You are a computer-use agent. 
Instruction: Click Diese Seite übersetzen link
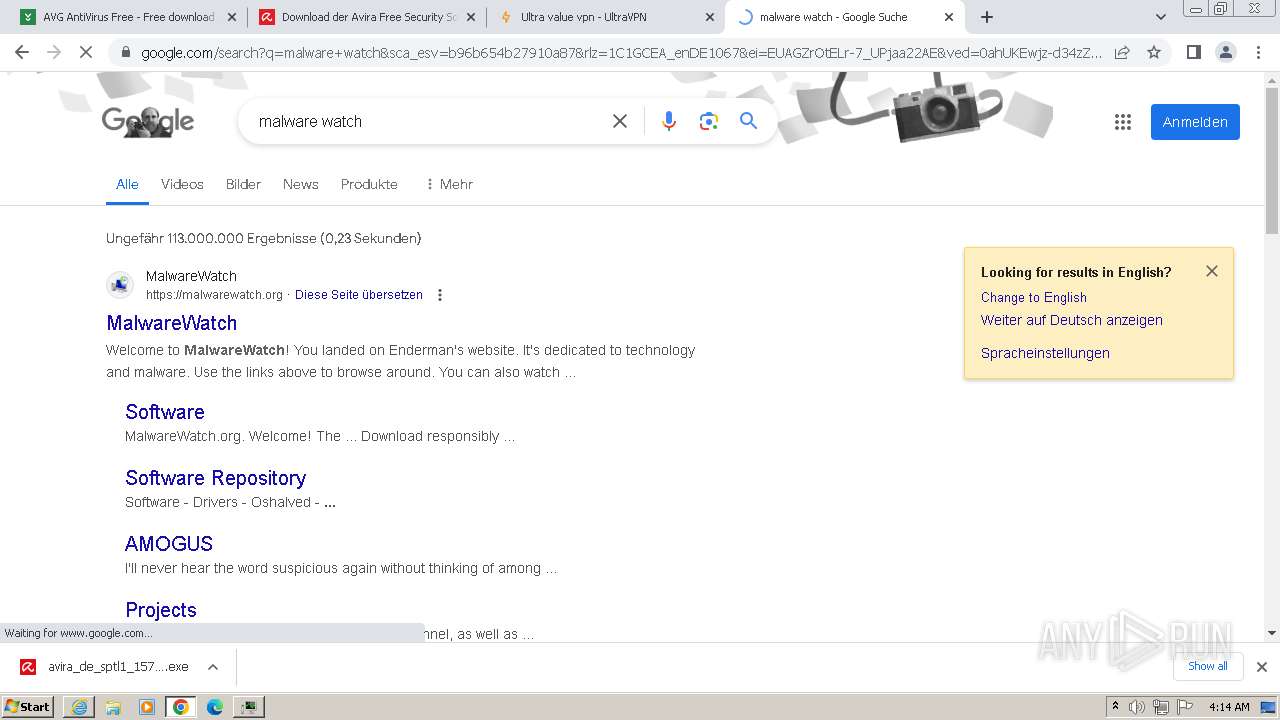[x=359, y=295]
